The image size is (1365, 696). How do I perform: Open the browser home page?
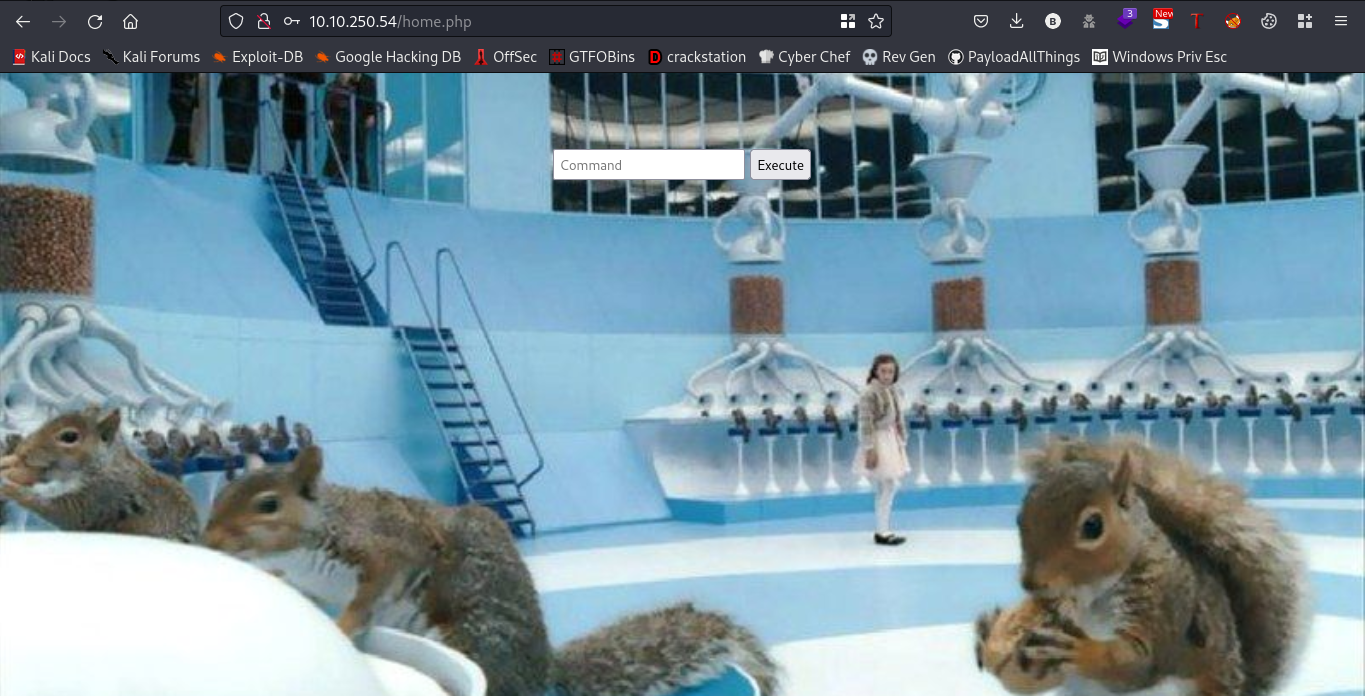coord(130,21)
